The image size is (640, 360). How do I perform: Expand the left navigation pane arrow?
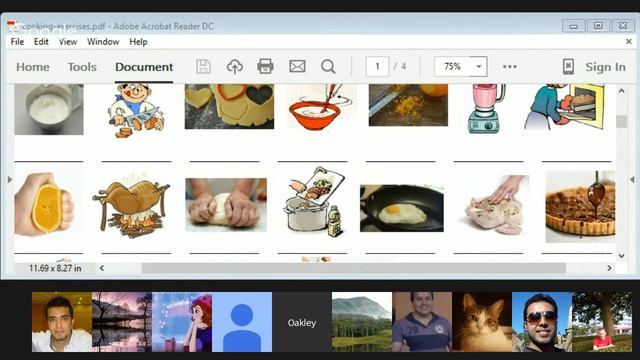pyautogui.click(x=10, y=179)
